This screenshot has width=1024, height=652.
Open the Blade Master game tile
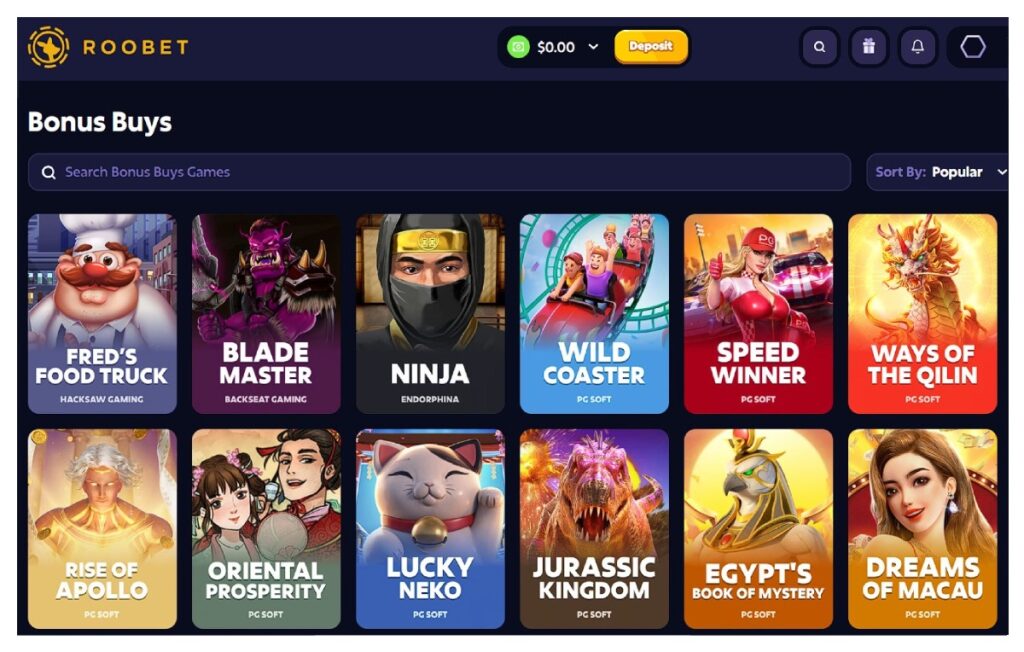(x=266, y=314)
